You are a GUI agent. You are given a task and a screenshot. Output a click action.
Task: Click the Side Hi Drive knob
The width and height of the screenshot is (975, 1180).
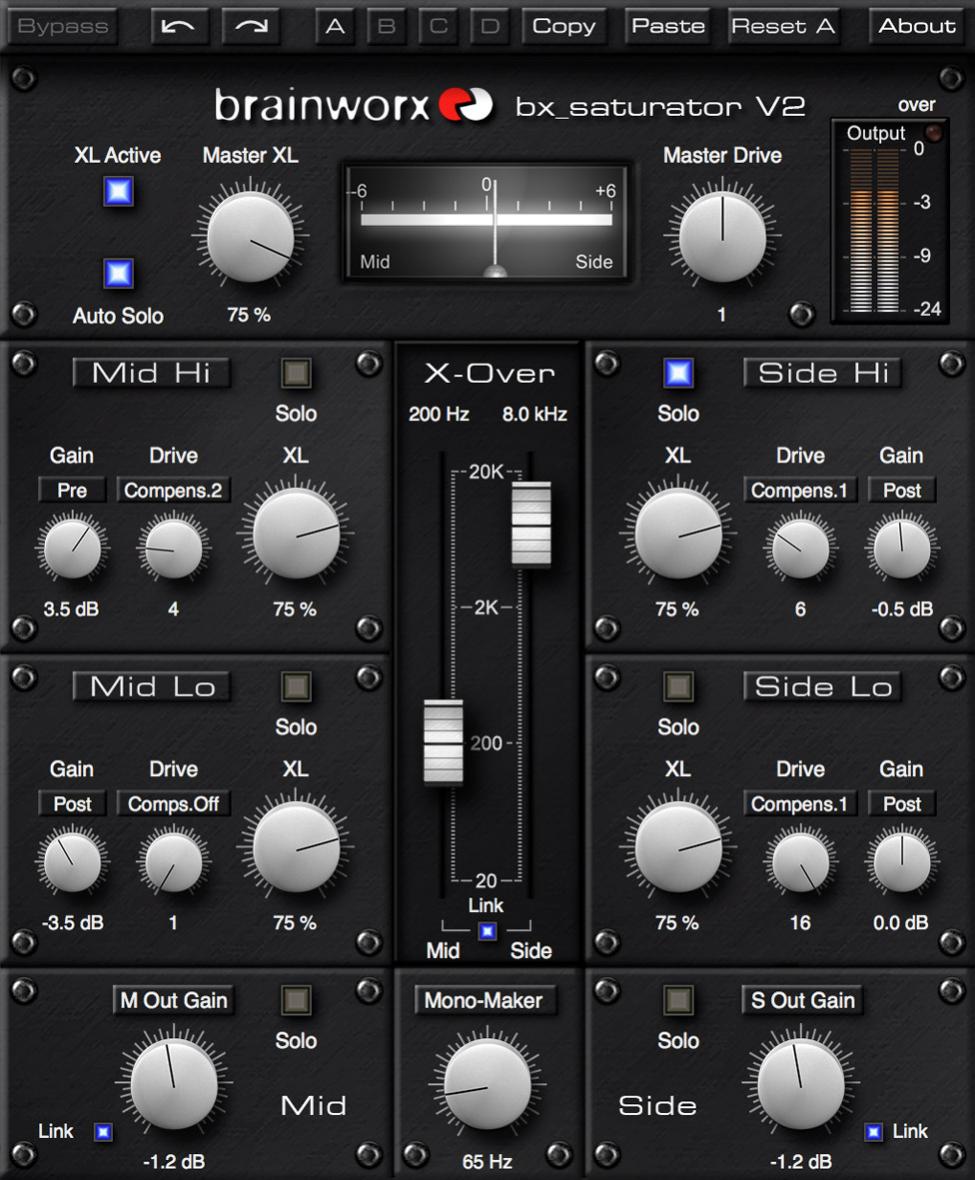(800, 548)
